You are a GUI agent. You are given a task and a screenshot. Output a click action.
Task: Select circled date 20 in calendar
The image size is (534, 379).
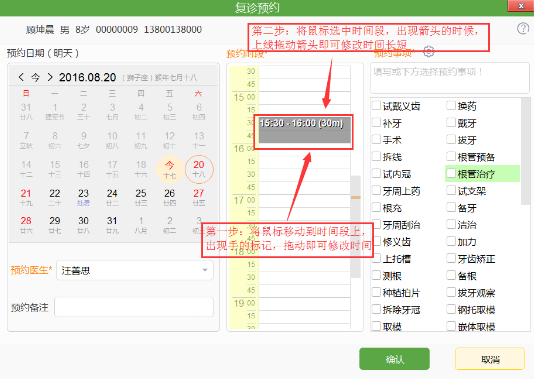(x=199, y=169)
